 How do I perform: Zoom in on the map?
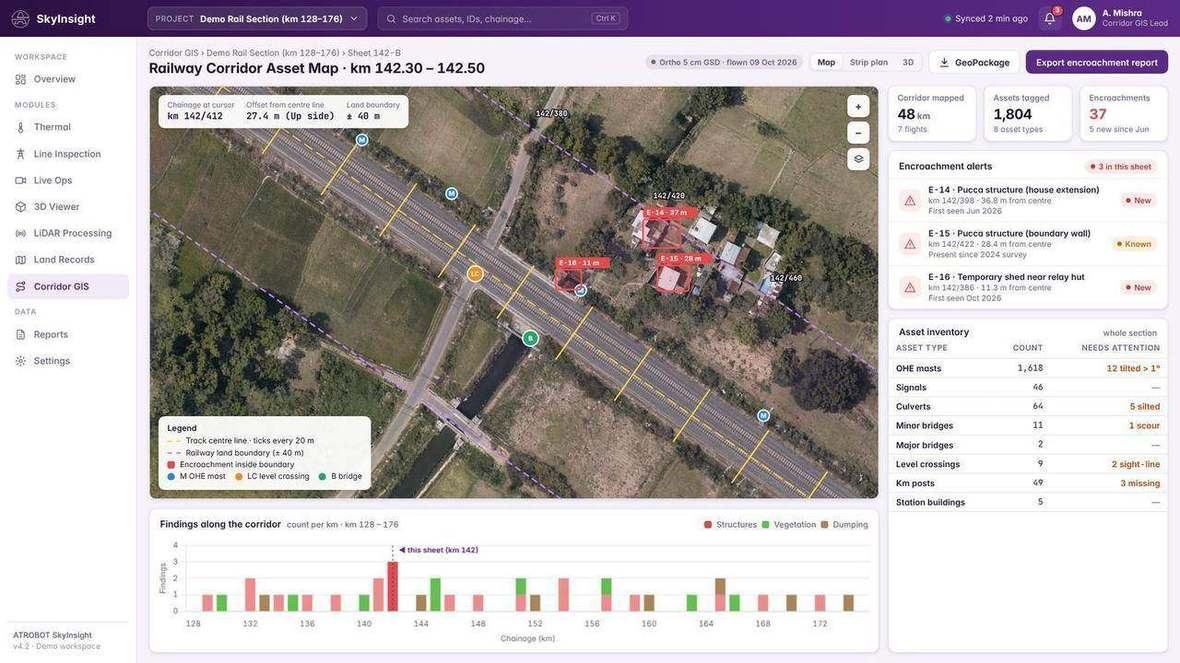tap(858, 107)
